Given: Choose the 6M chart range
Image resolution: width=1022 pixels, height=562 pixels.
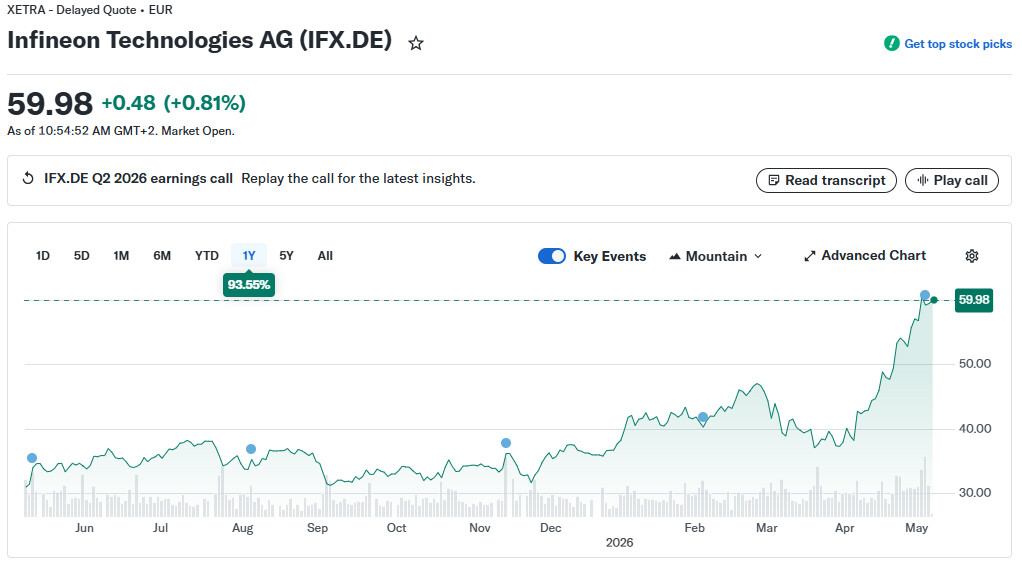Looking at the screenshot, I should coord(162,256).
